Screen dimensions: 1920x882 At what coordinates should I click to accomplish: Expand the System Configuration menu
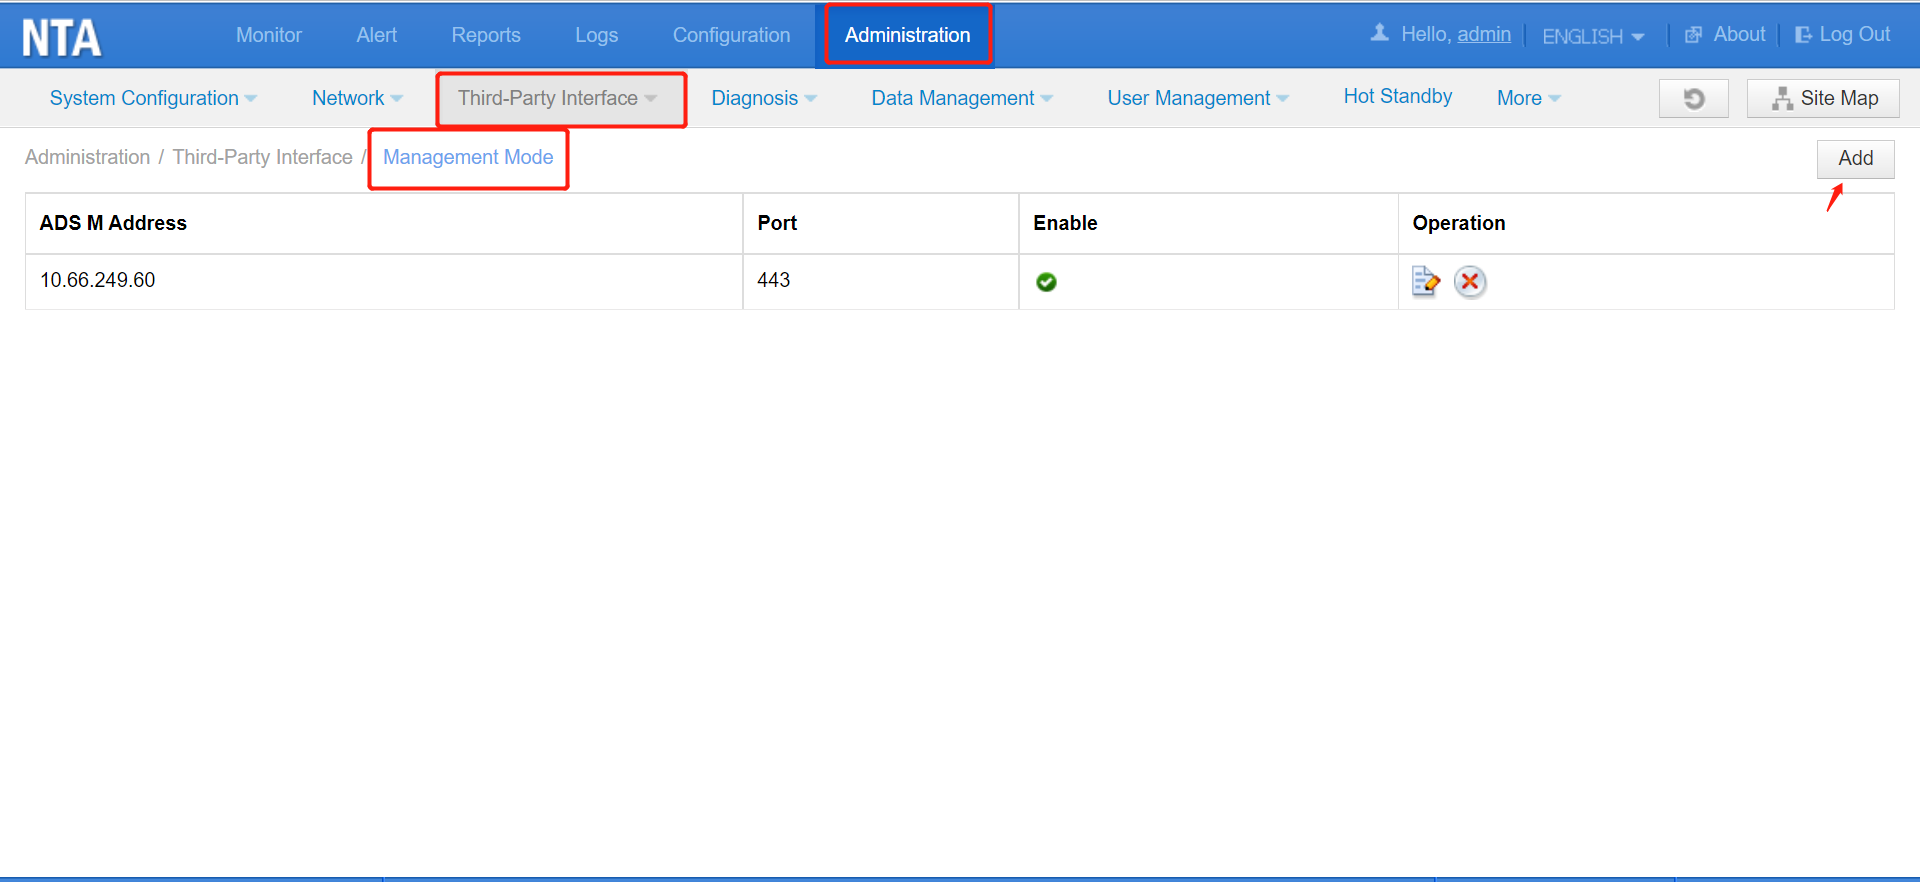point(153,98)
